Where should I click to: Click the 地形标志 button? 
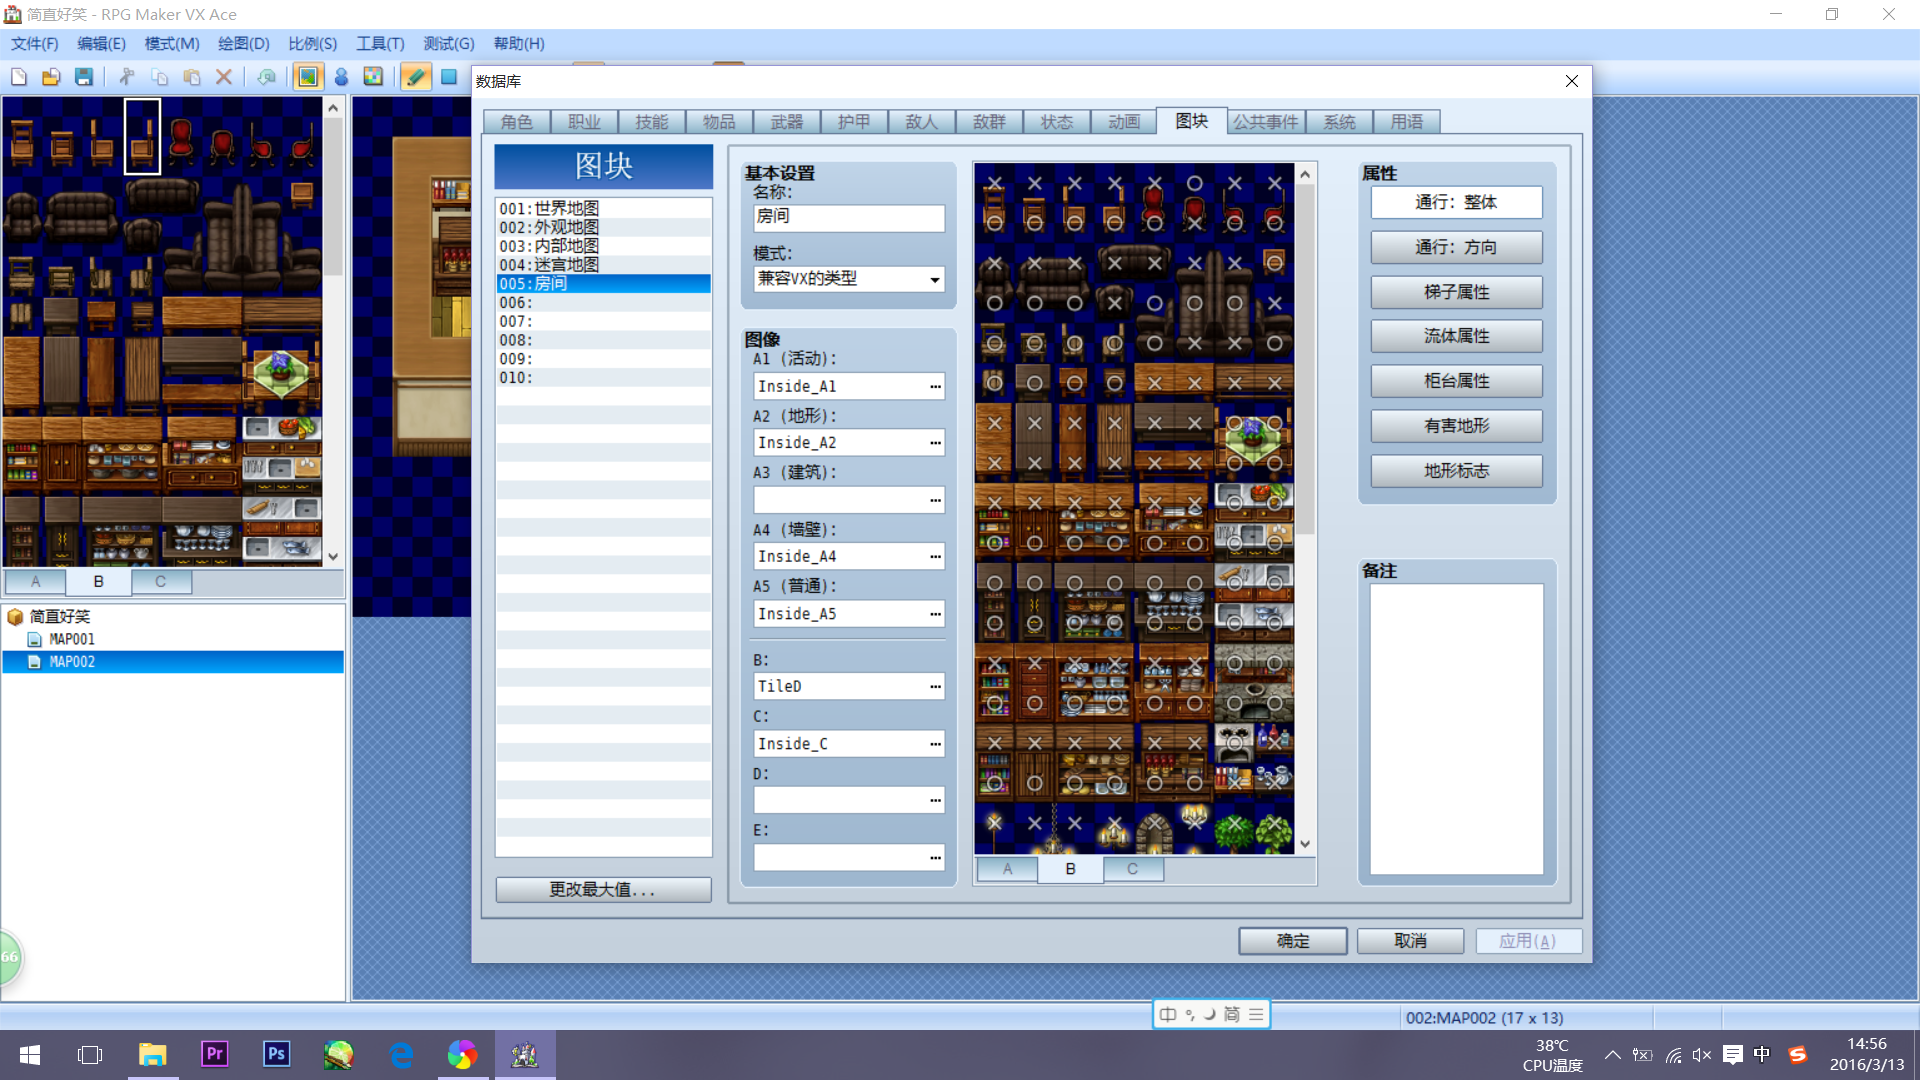[x=1456, y=471]
